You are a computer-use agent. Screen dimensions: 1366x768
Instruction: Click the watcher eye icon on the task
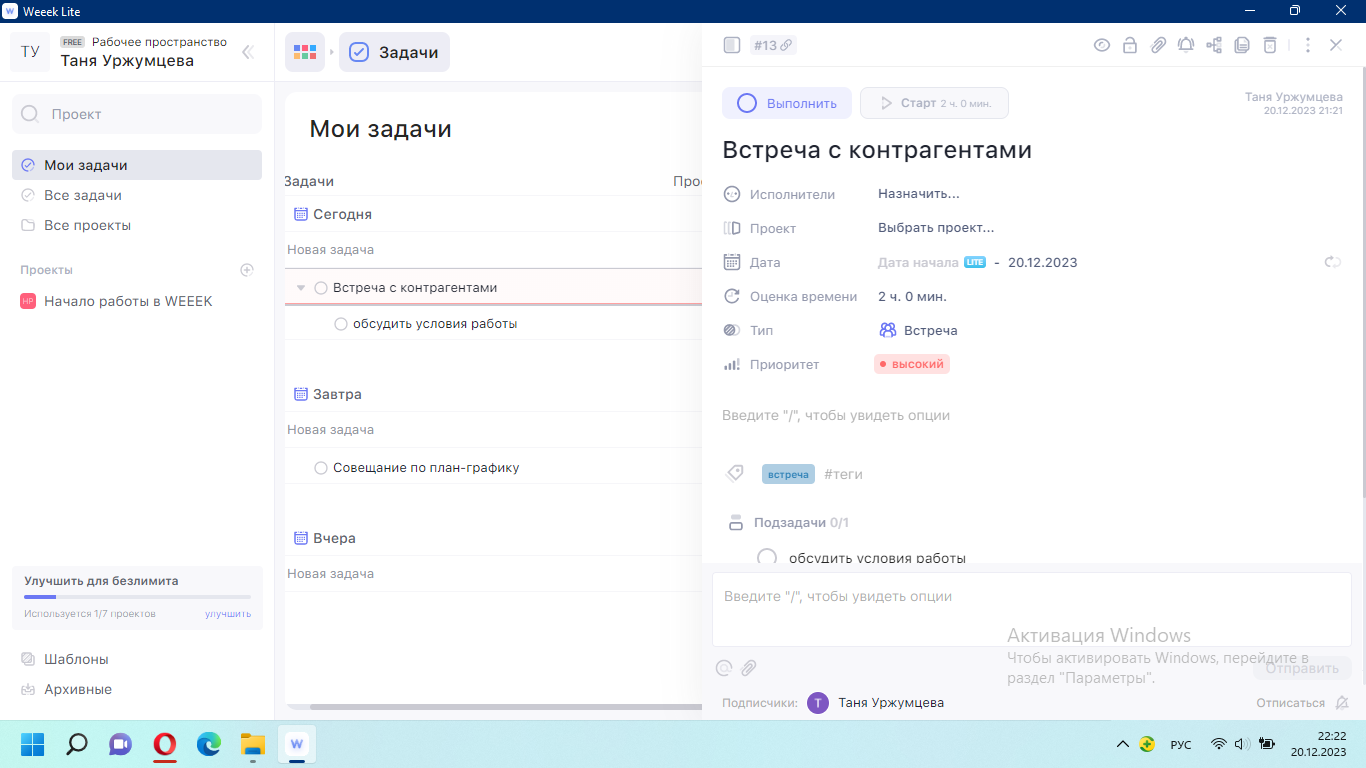tap(1102, 45)
